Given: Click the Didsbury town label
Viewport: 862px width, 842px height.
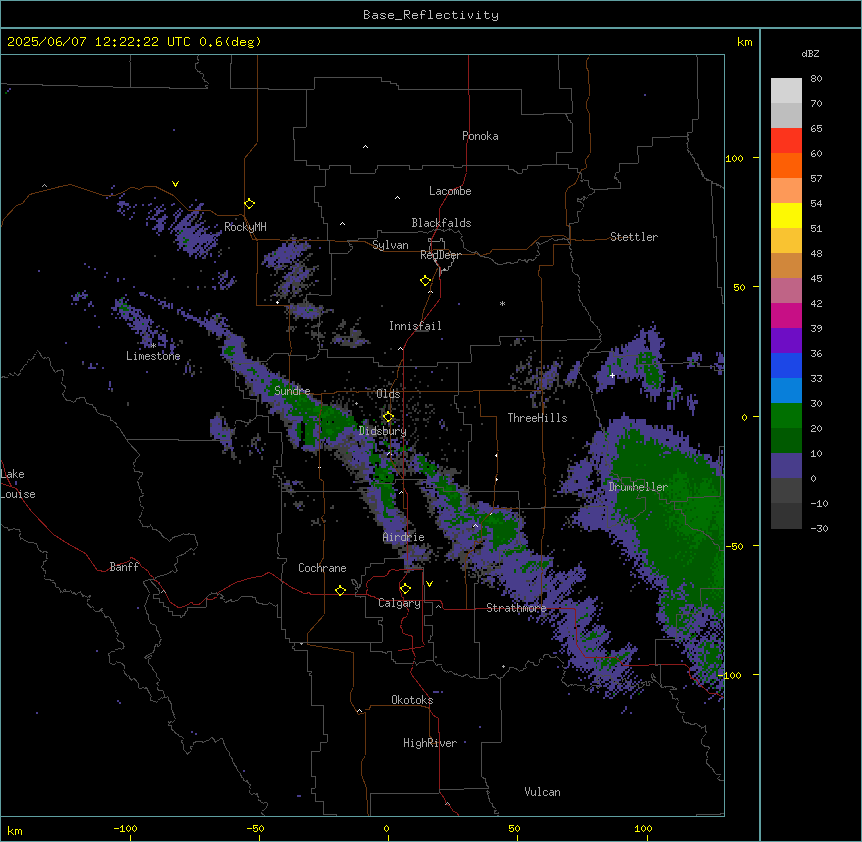Looking at the screenshot, I should 382,431.
